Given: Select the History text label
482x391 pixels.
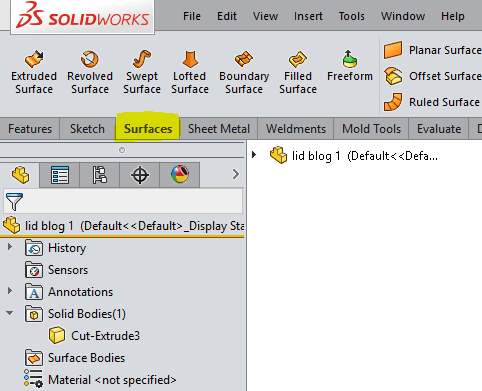Looking at the screenshot, I should (67, 248).
